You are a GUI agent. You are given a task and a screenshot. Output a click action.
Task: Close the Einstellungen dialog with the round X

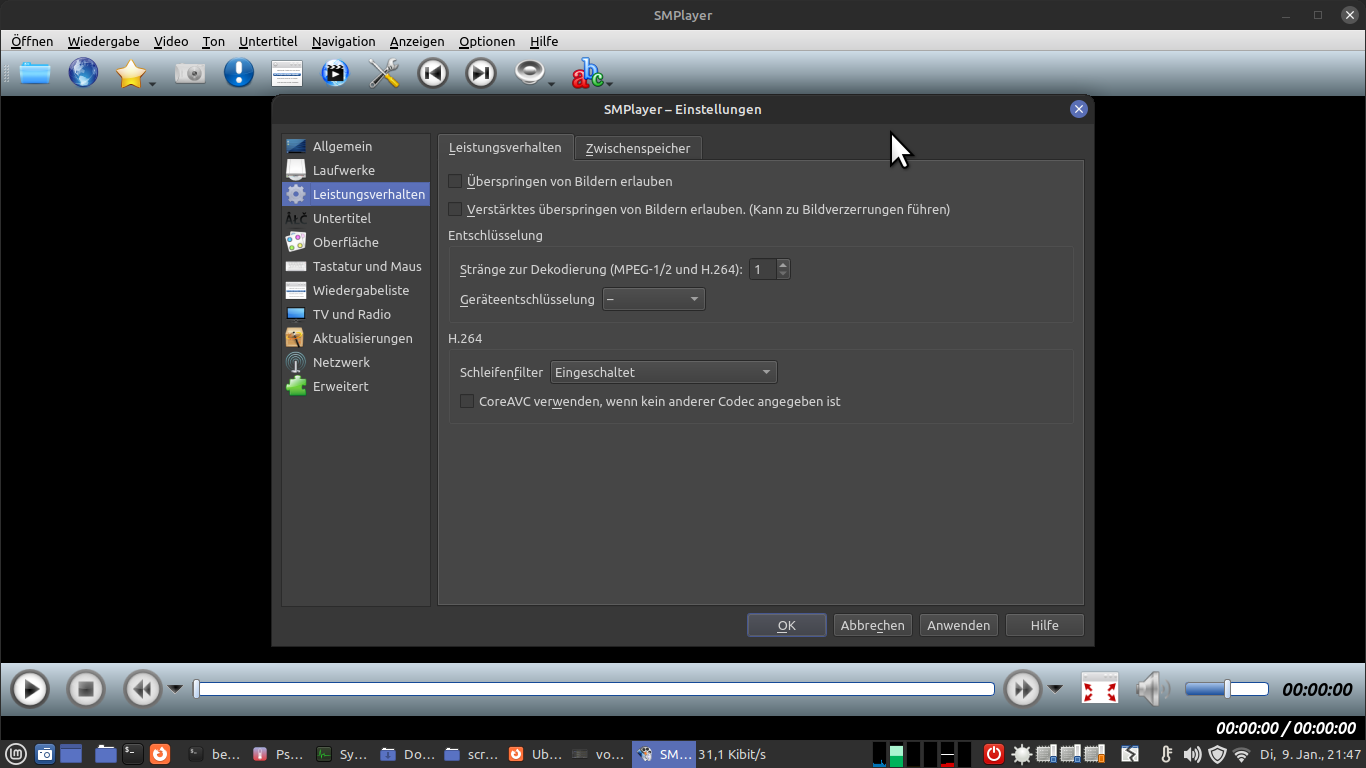(1078, 109)
